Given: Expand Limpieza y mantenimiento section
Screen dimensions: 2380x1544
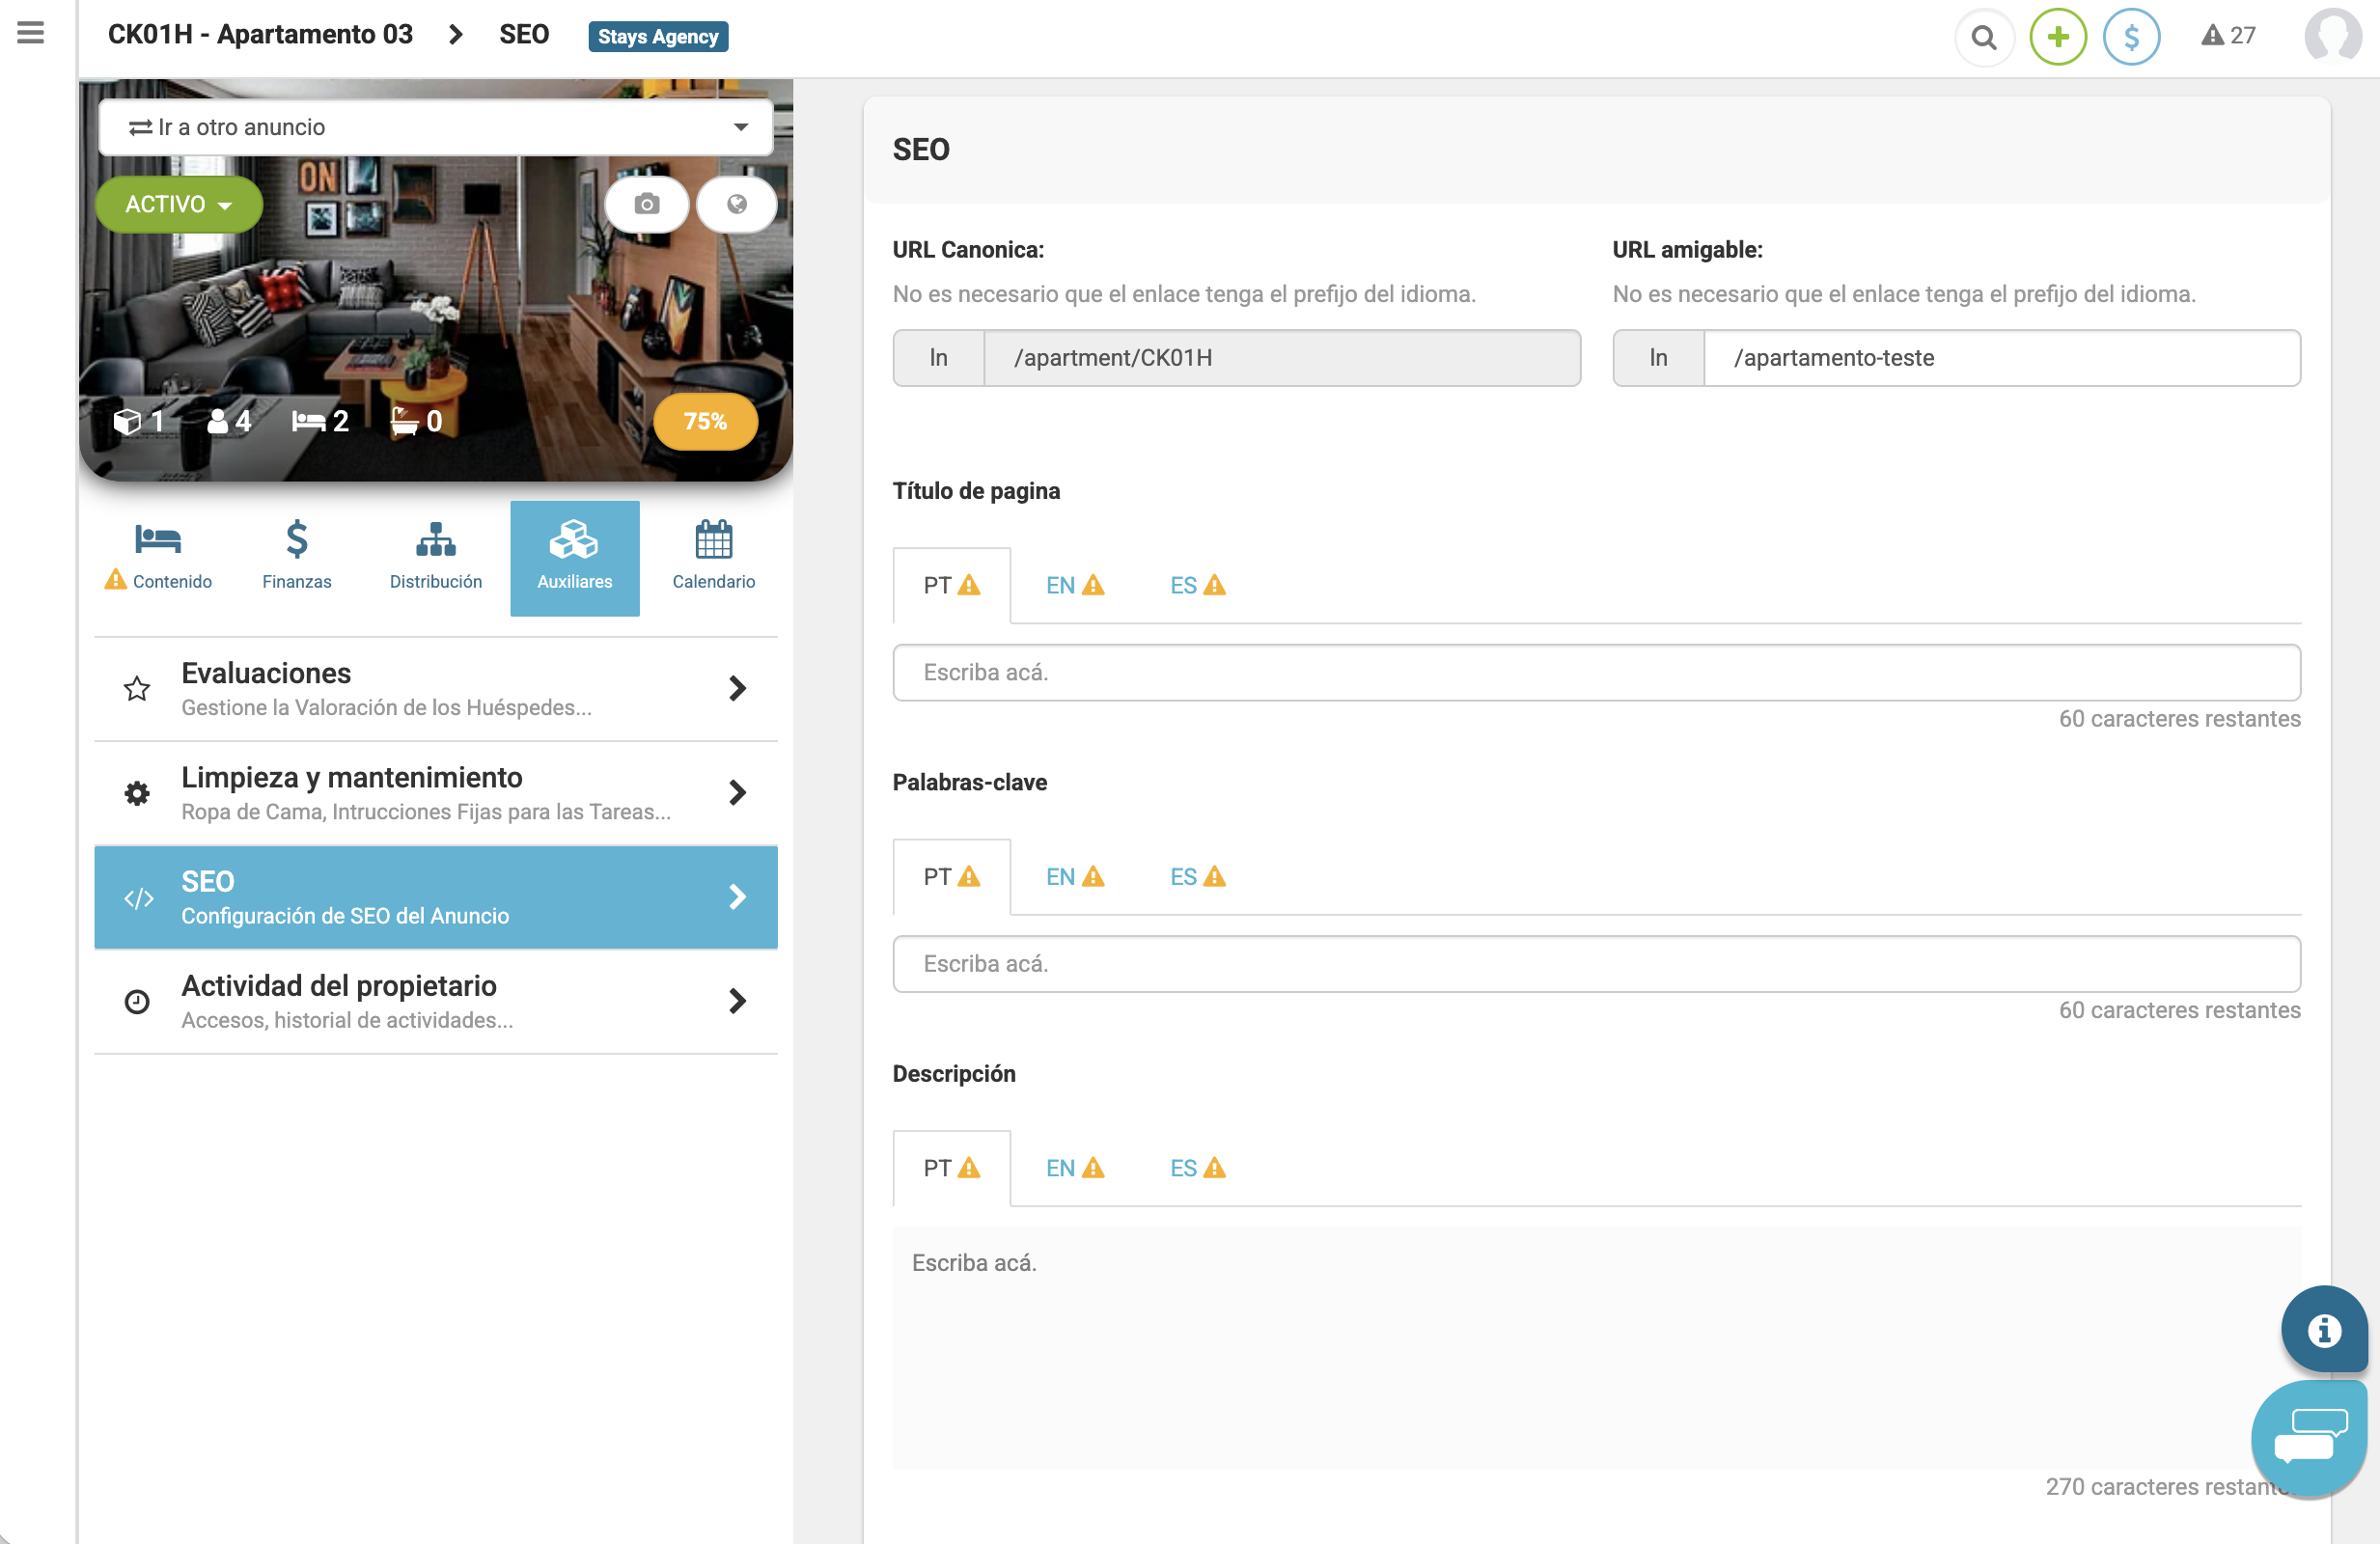Looking at the screenshot, I should 436,793.
